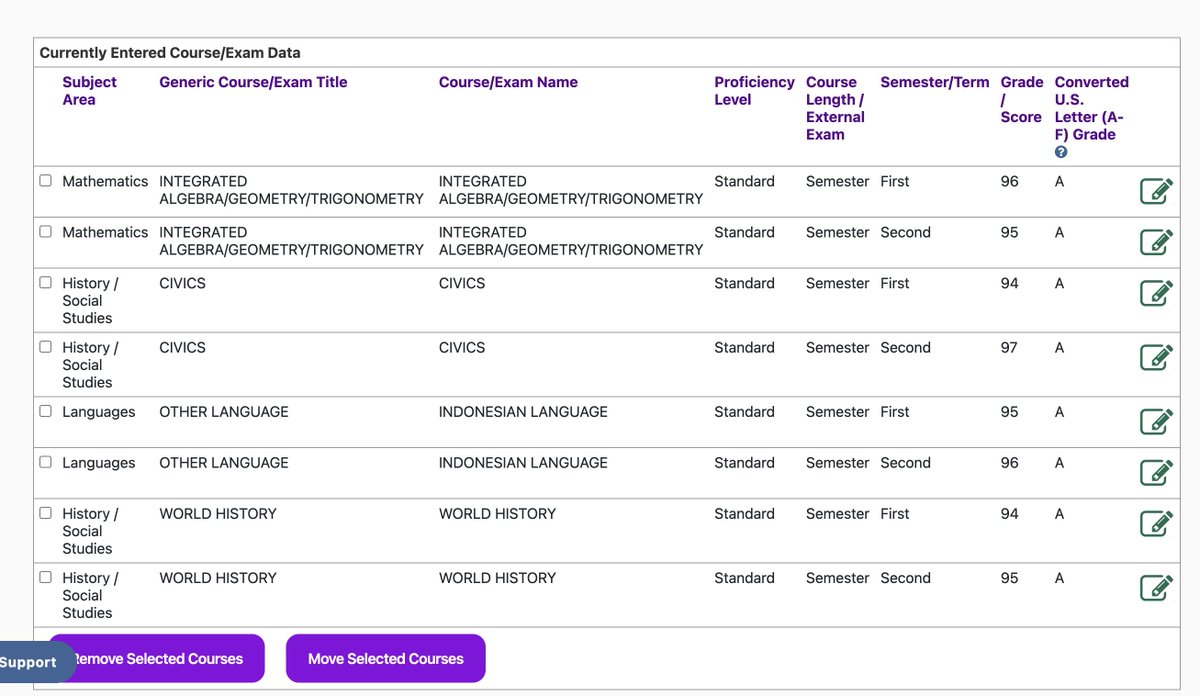Edit the Civics First semester entry
The height and width of the screenshot is (696, 1200).
click(x=1156, y=292)
